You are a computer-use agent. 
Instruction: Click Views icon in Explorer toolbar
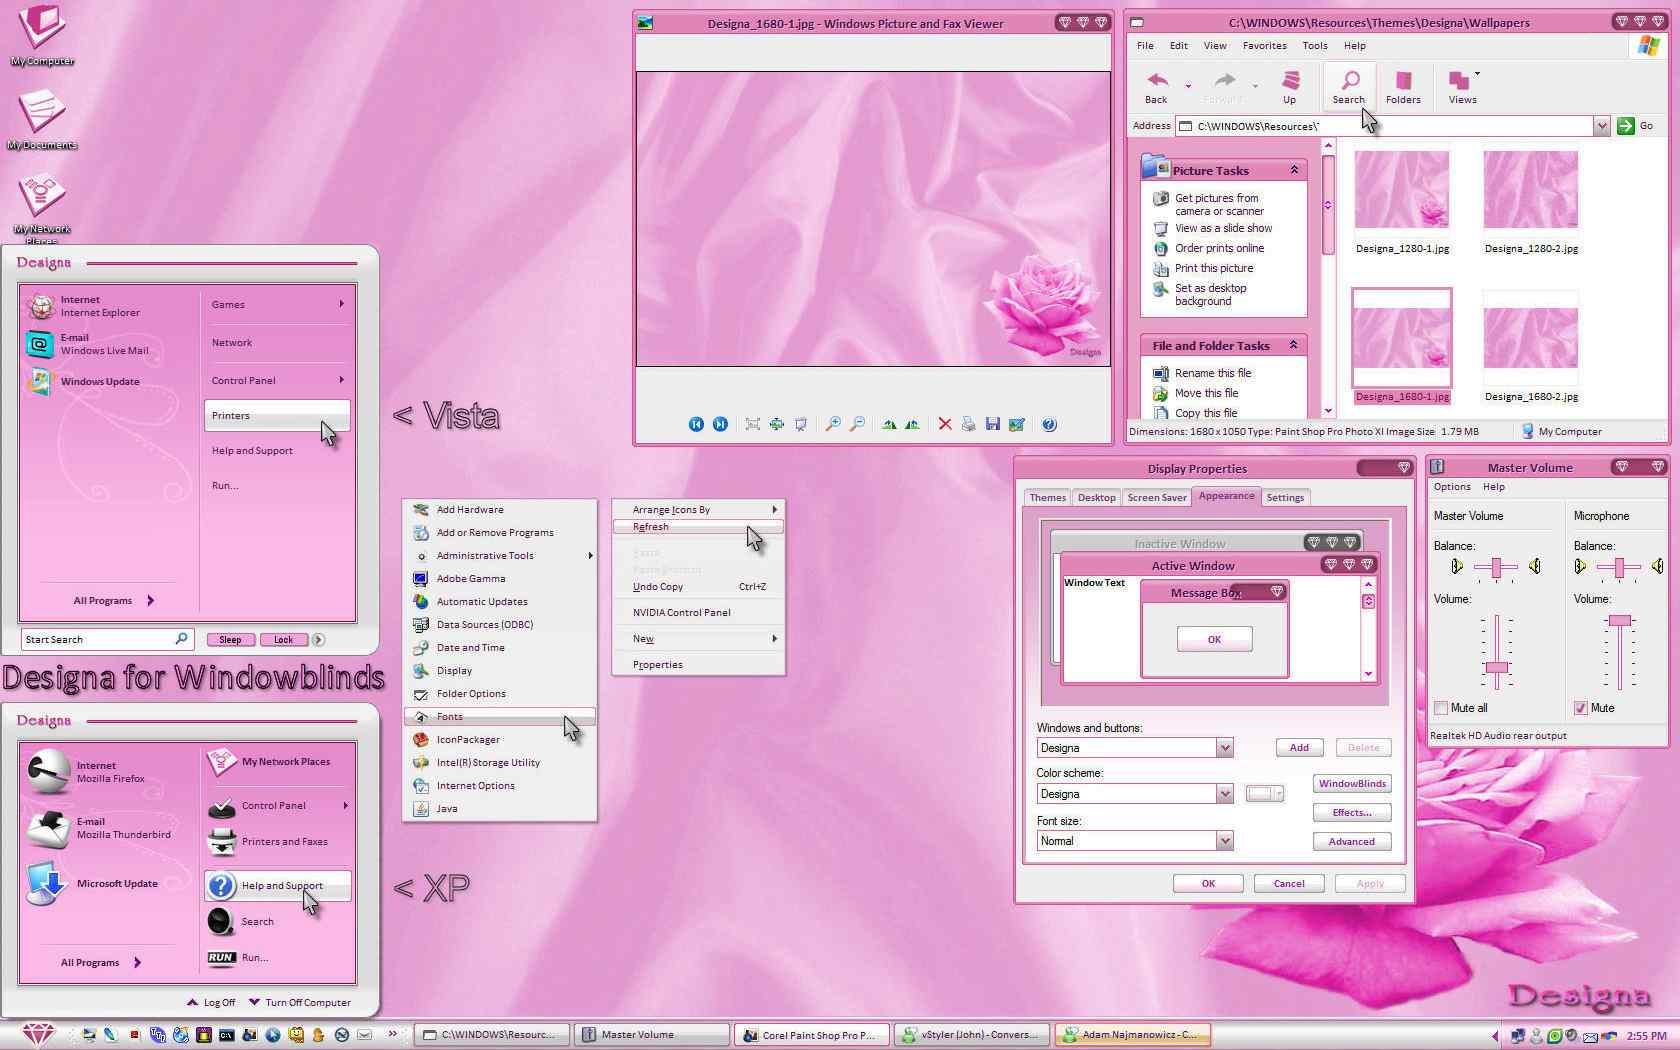pos(1463,87)
